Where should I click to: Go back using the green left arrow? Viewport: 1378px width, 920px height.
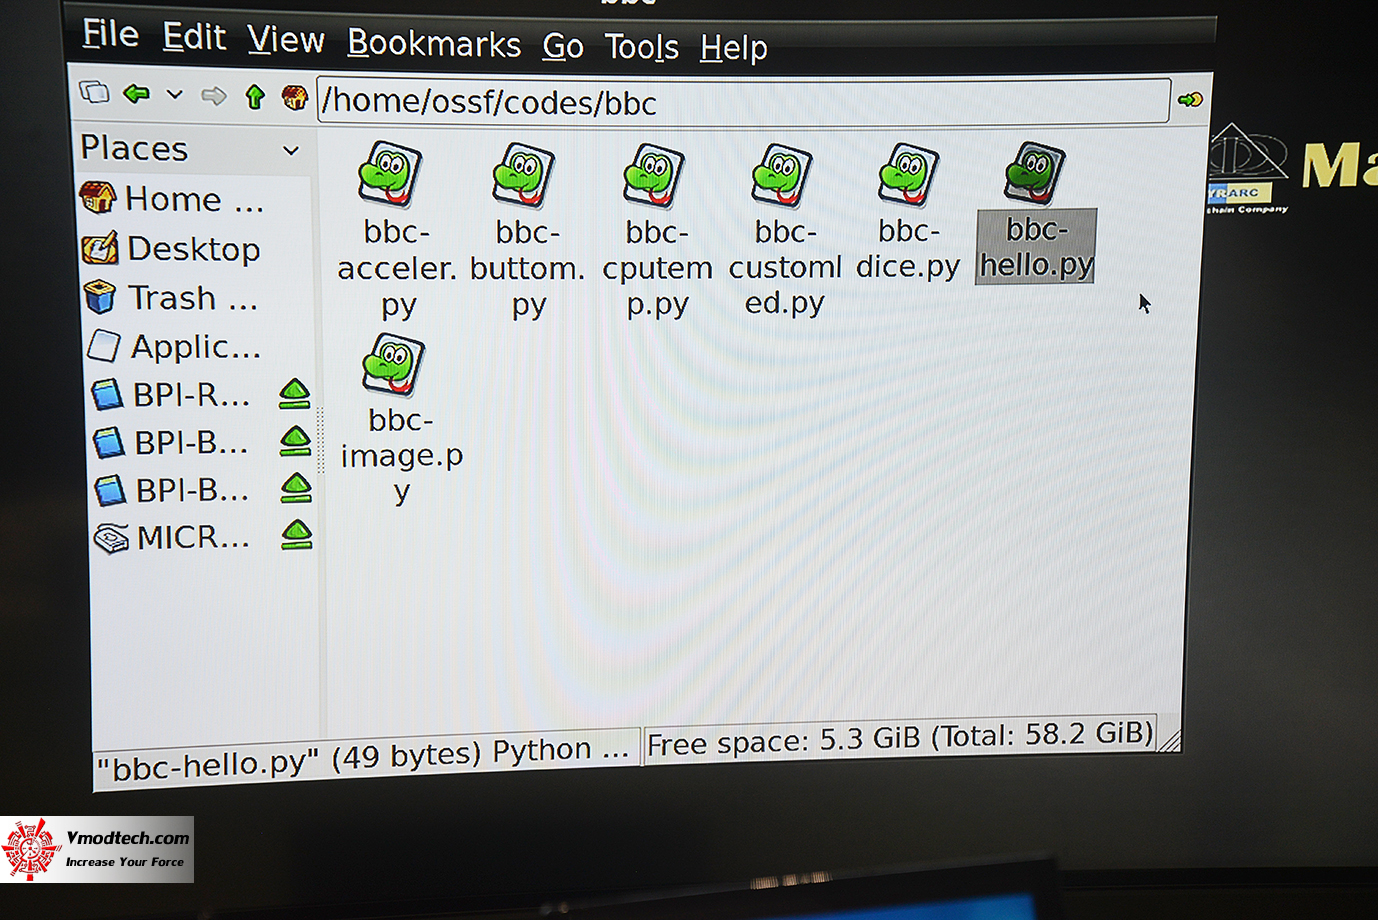point(137,94)
